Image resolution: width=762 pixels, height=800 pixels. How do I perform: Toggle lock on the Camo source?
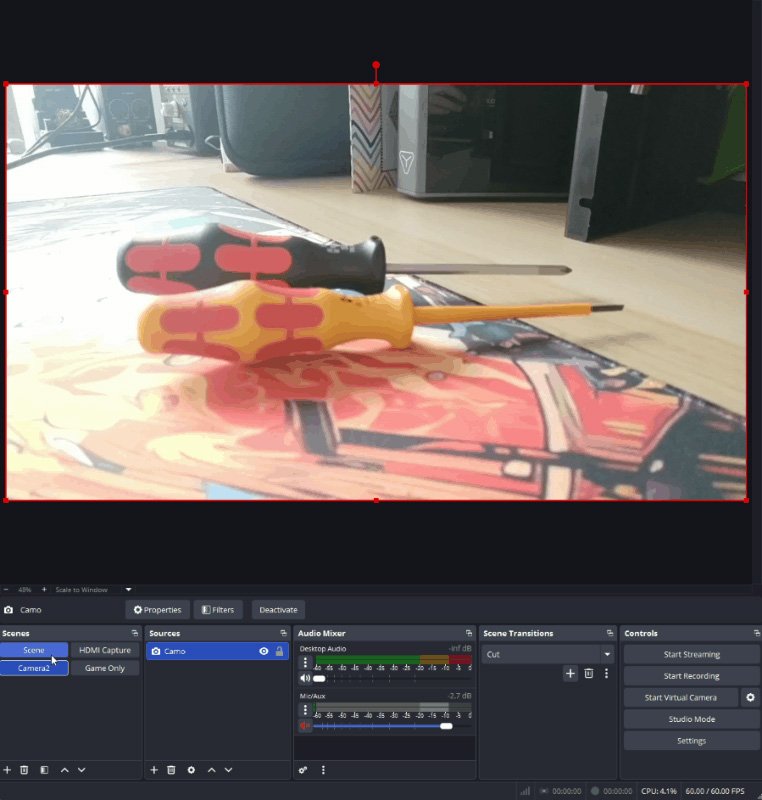click(279, 651)
